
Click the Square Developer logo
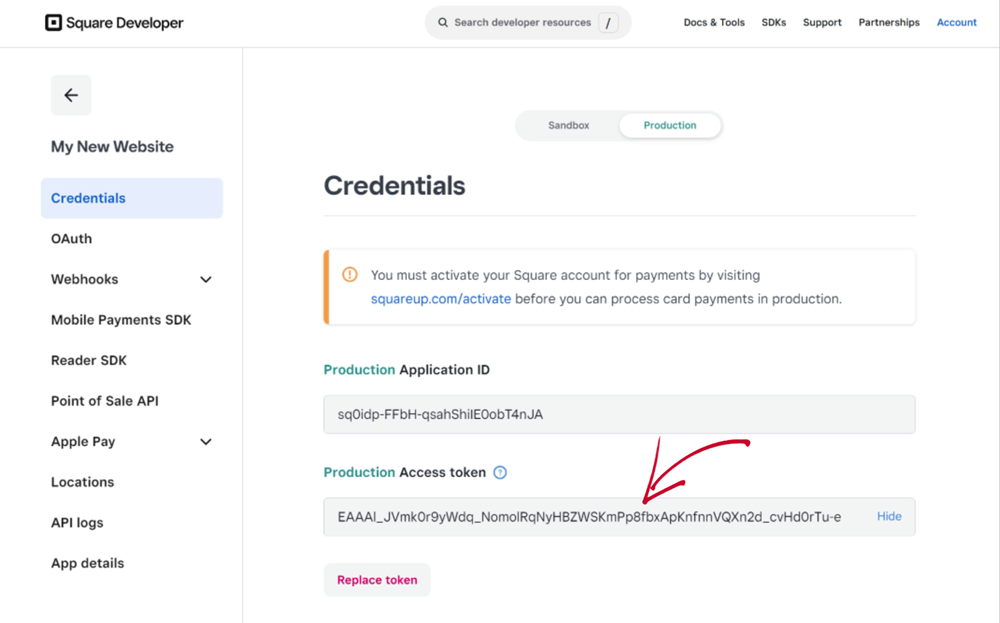point(114,22)
